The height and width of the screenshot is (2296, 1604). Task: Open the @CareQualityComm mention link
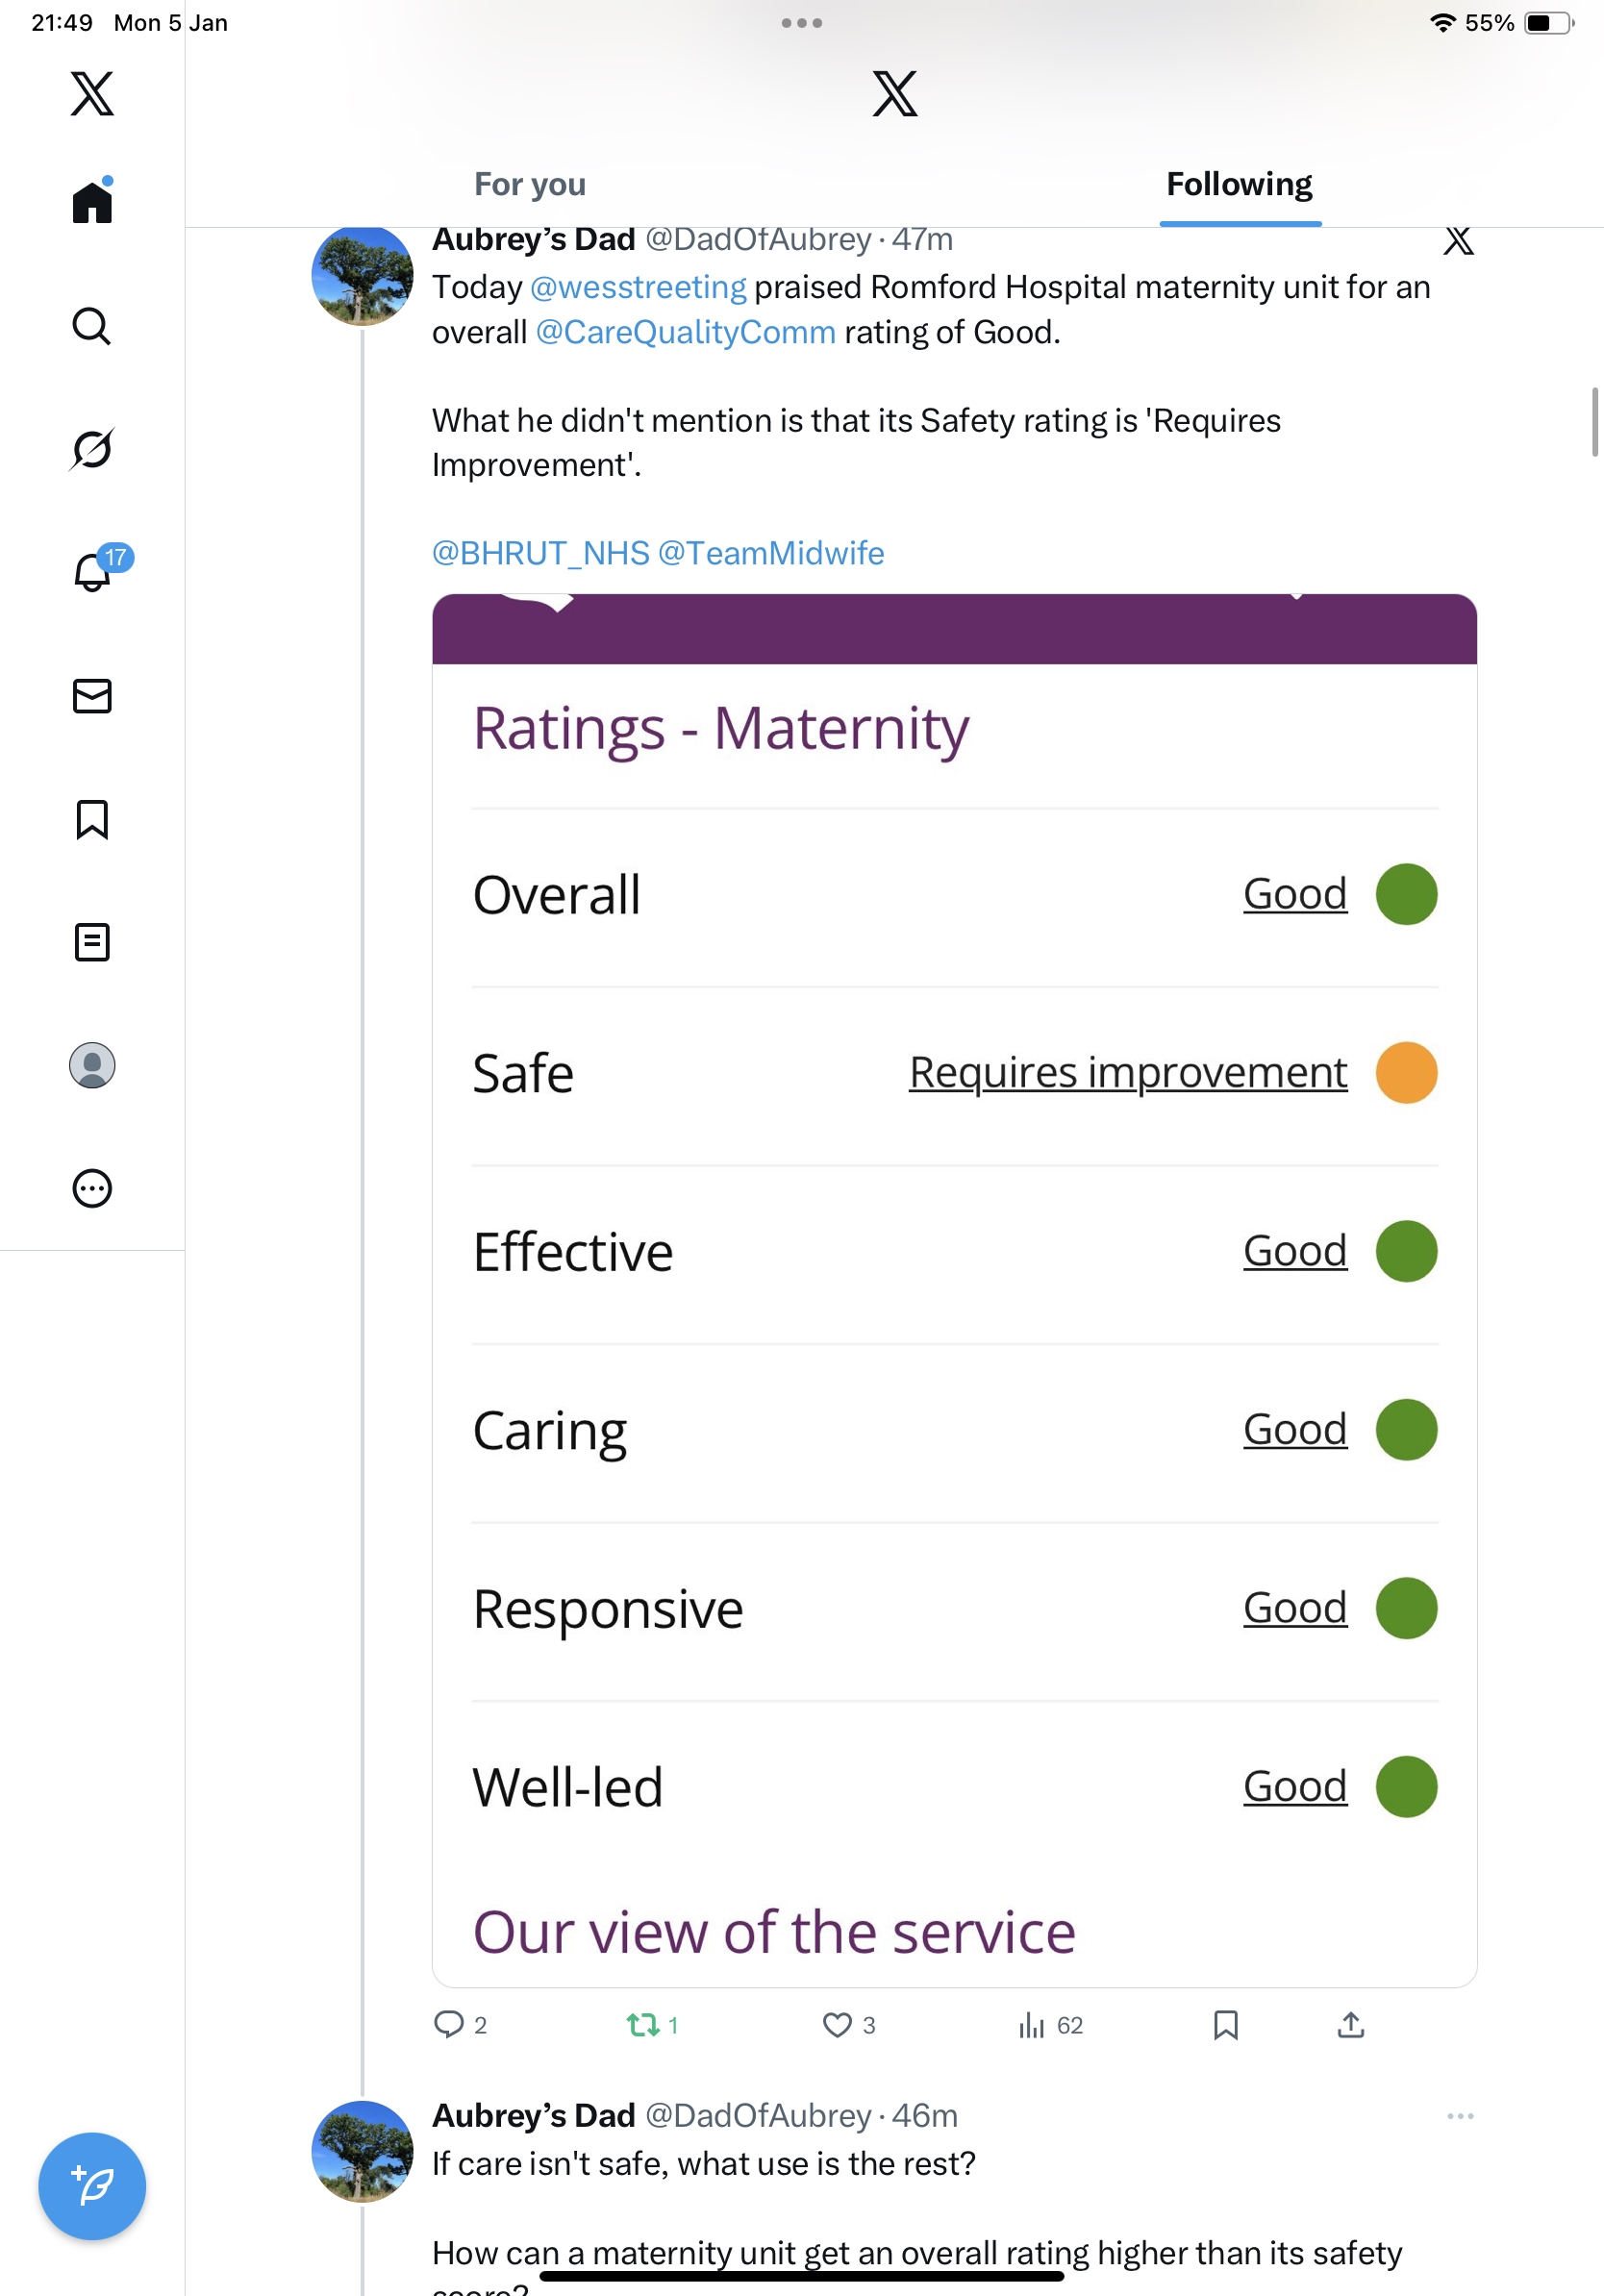click(x=686, y=333)
